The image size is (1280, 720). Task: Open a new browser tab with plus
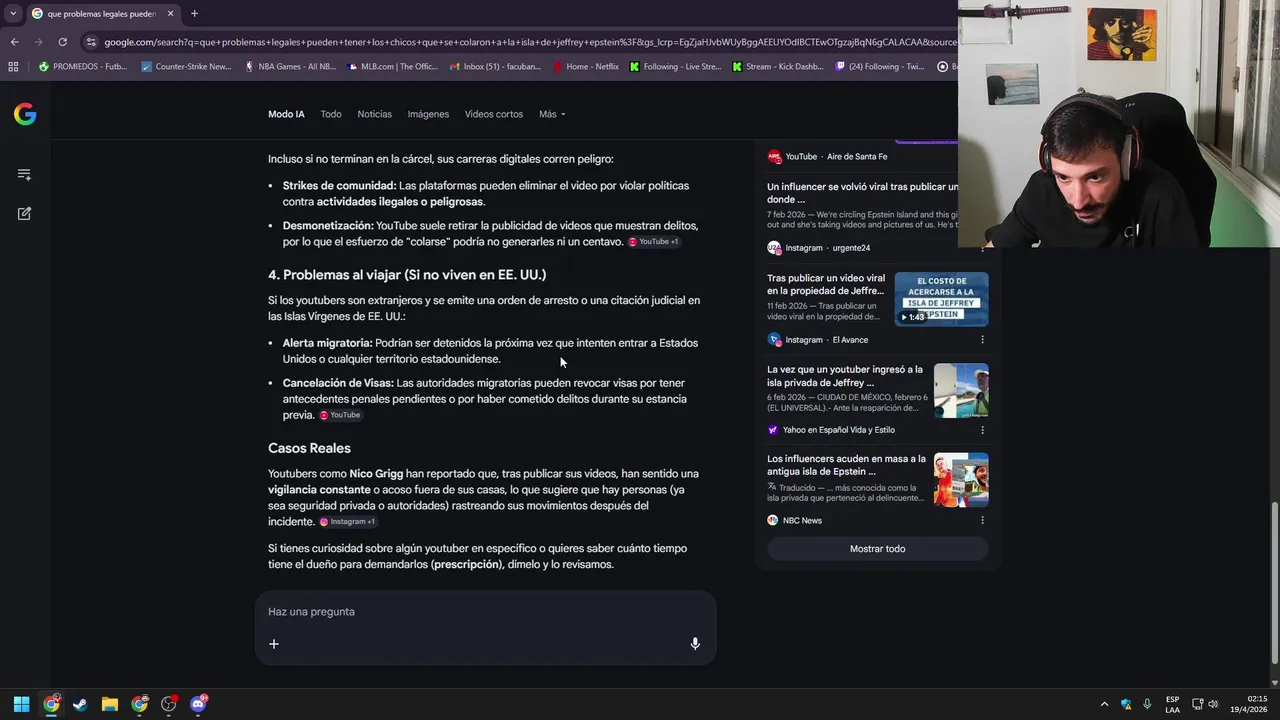click(194, 14)
